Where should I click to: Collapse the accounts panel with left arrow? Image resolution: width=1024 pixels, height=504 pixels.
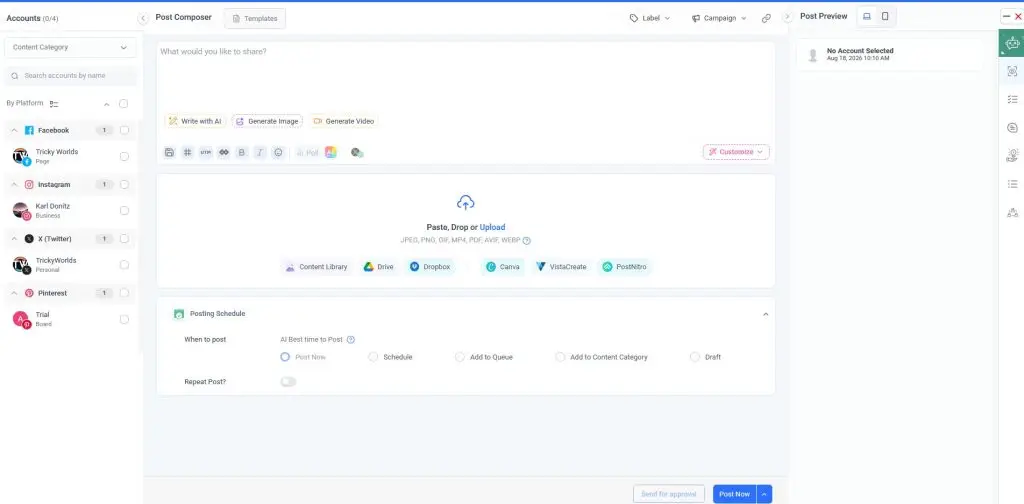[143, 18]
